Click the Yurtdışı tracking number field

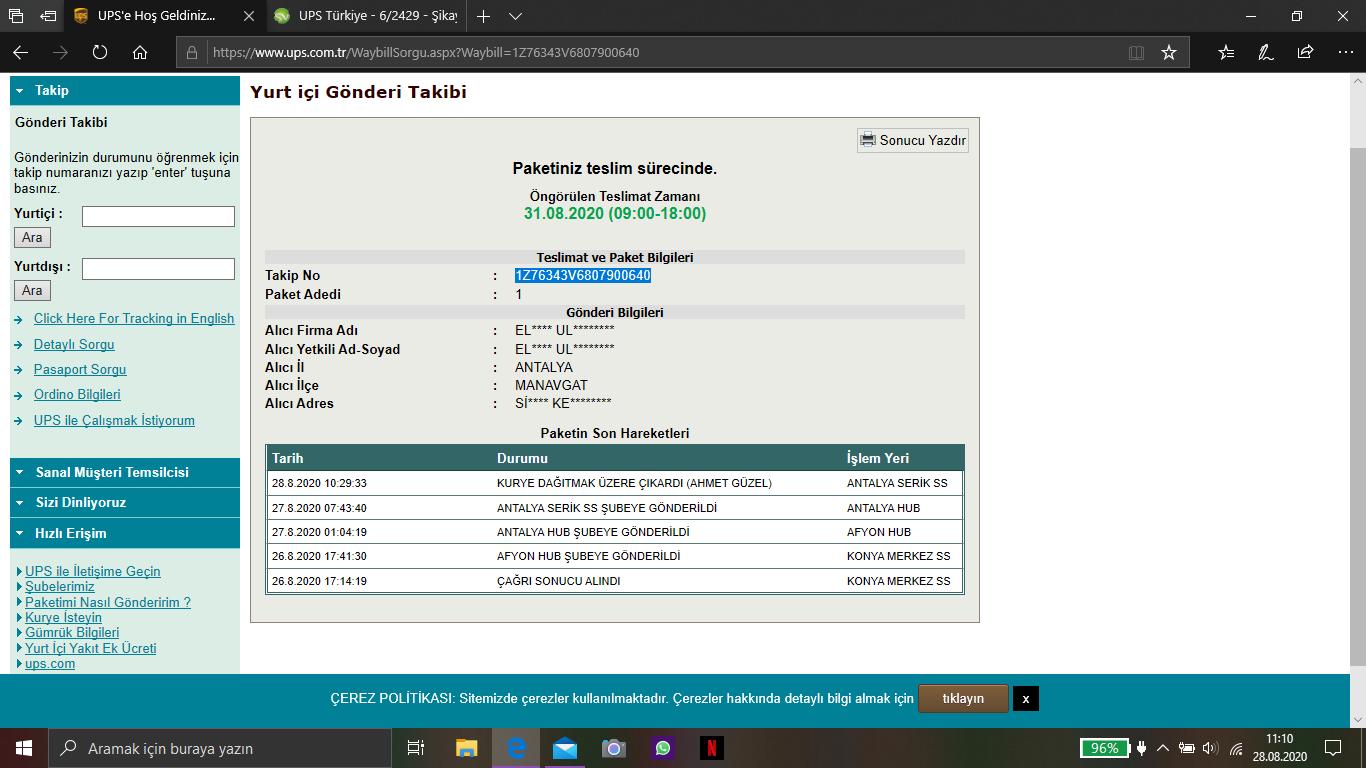coord(158,269)
